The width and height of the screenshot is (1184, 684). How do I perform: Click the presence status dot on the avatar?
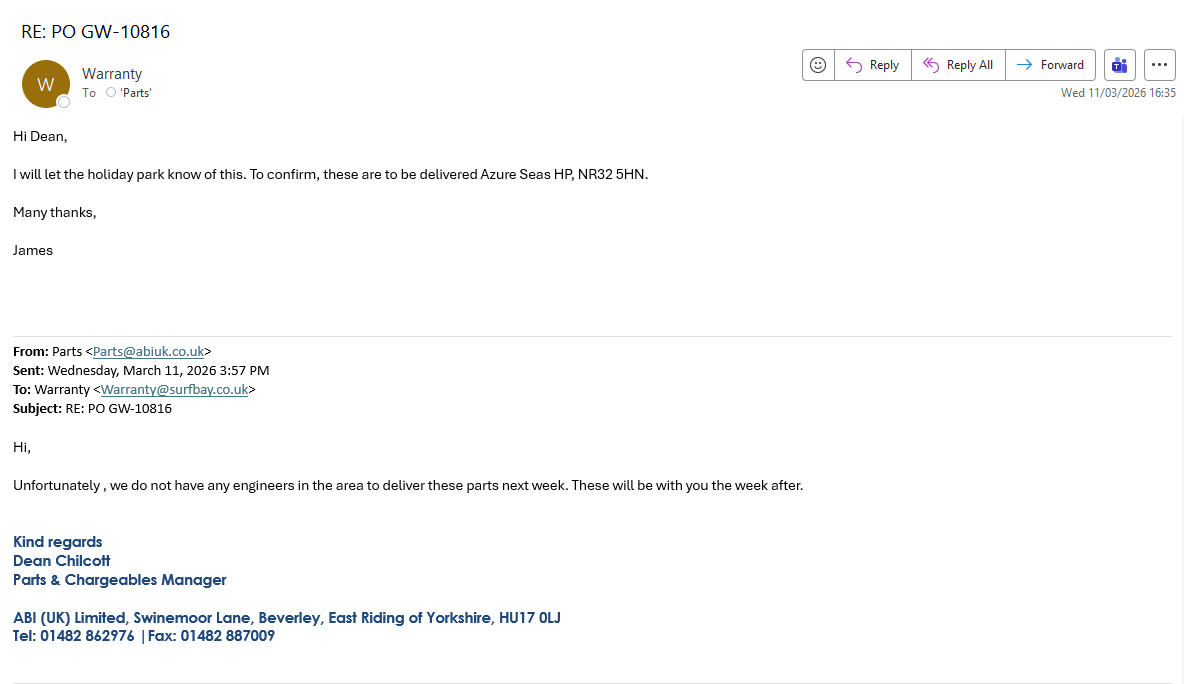pyautogui.click(x=64, y=102)
